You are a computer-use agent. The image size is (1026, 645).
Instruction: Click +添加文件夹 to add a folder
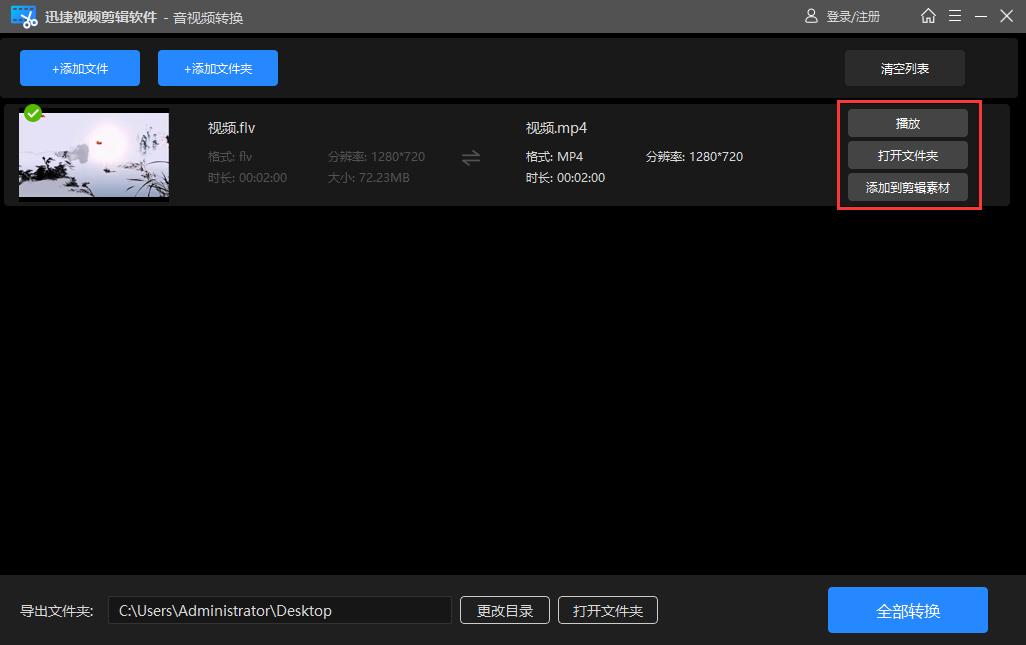click(x=217, y=67)
